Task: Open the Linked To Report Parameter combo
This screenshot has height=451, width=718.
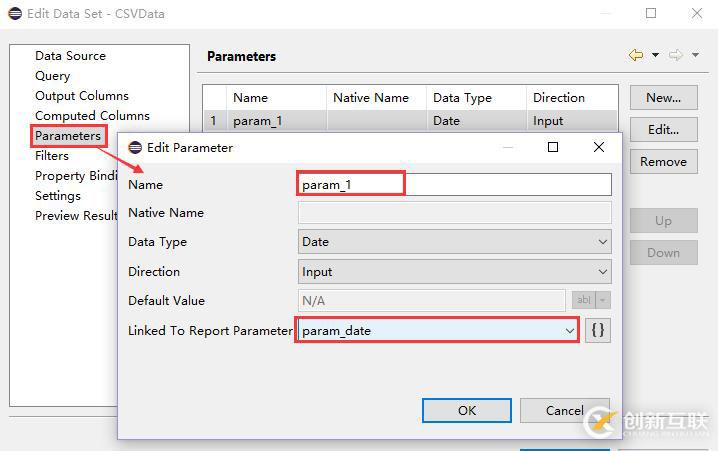Action: click(x=569, y=330)
